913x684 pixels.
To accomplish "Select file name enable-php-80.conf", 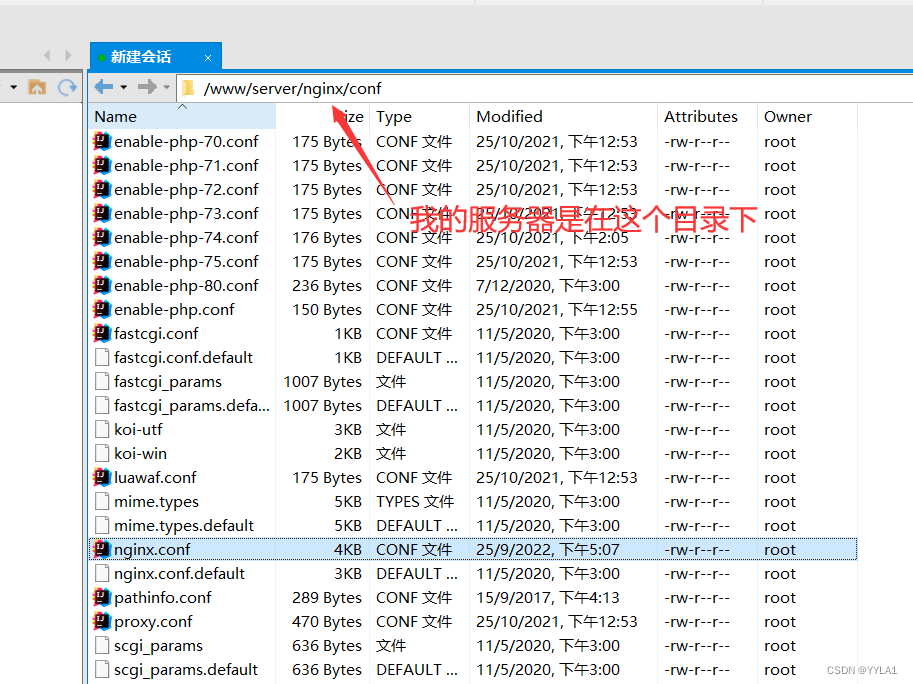I will coord(186,285).
